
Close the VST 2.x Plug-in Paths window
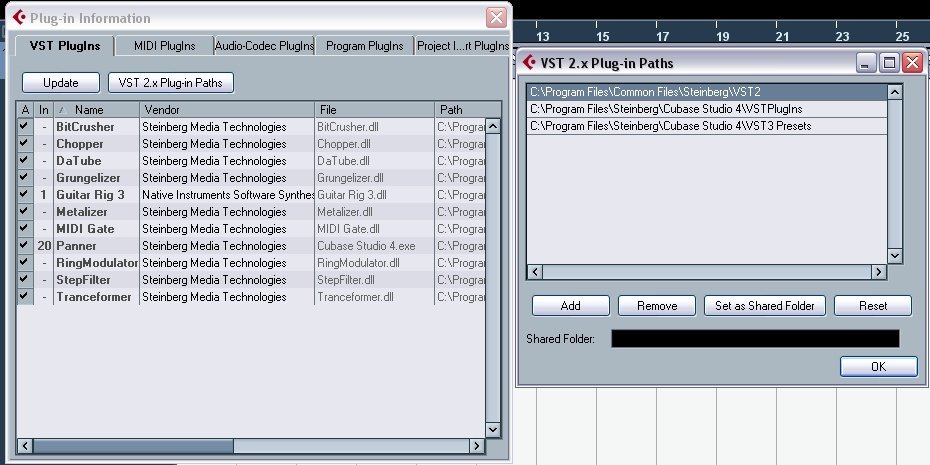pos(912,62)
